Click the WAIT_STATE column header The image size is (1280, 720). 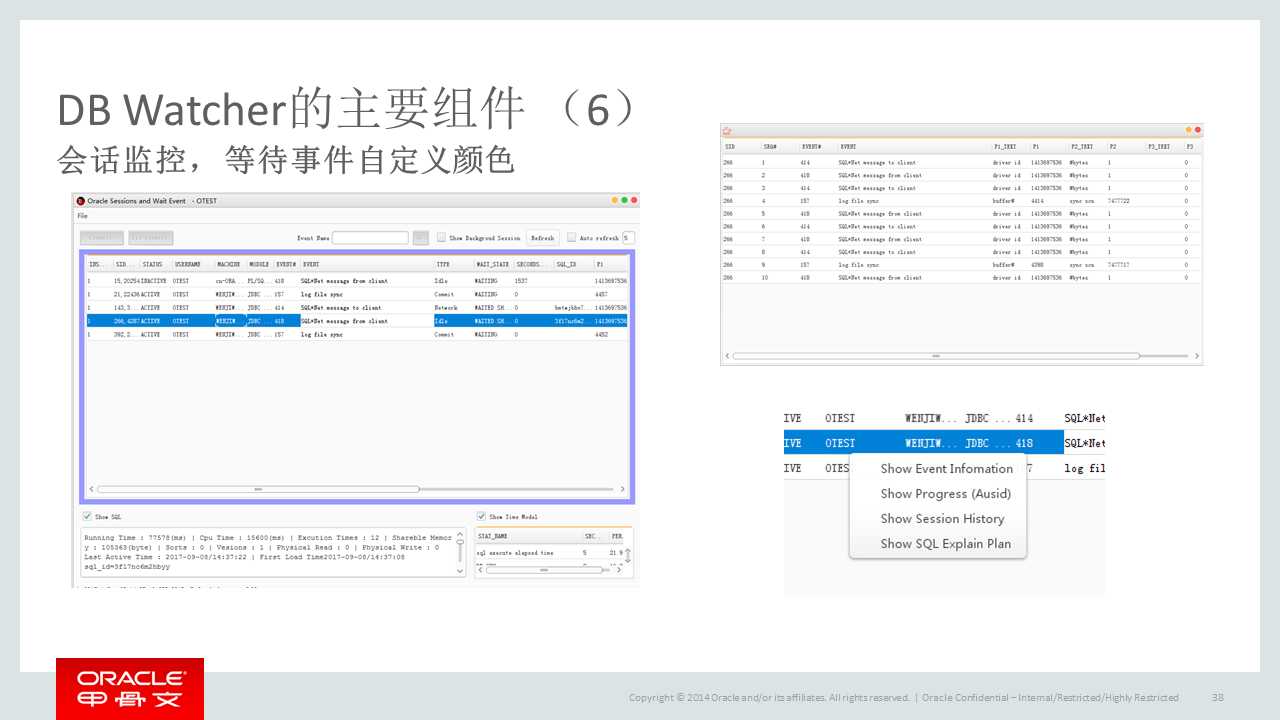coord(493,264)
